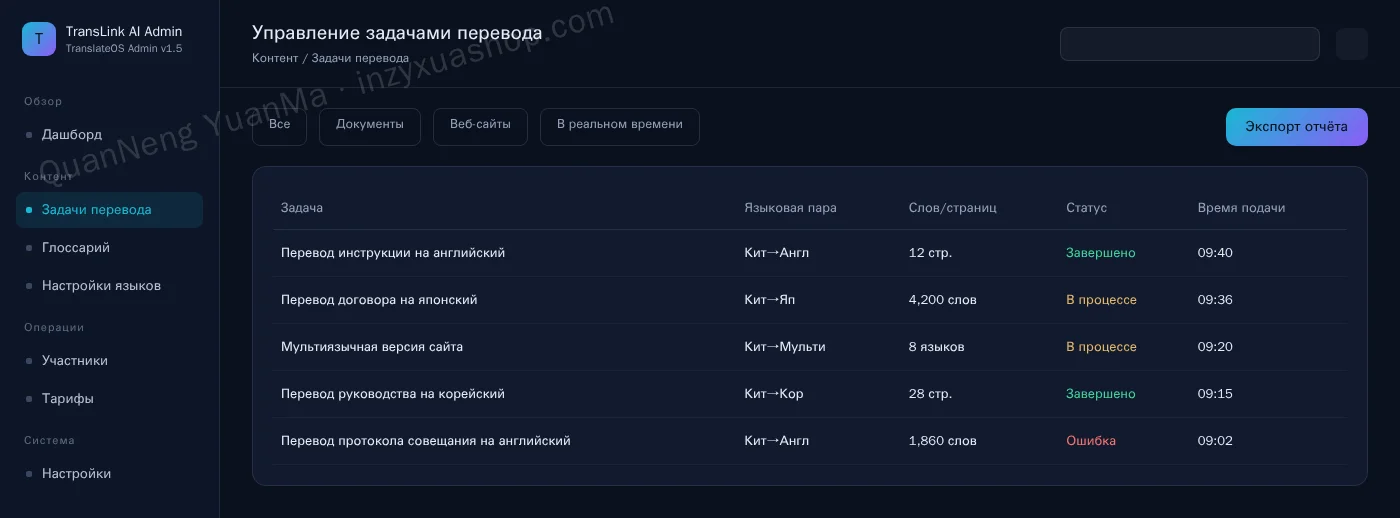Open the Перевод инструкции на английский task row
The image size is (1400, 518).
coord(810,253)
